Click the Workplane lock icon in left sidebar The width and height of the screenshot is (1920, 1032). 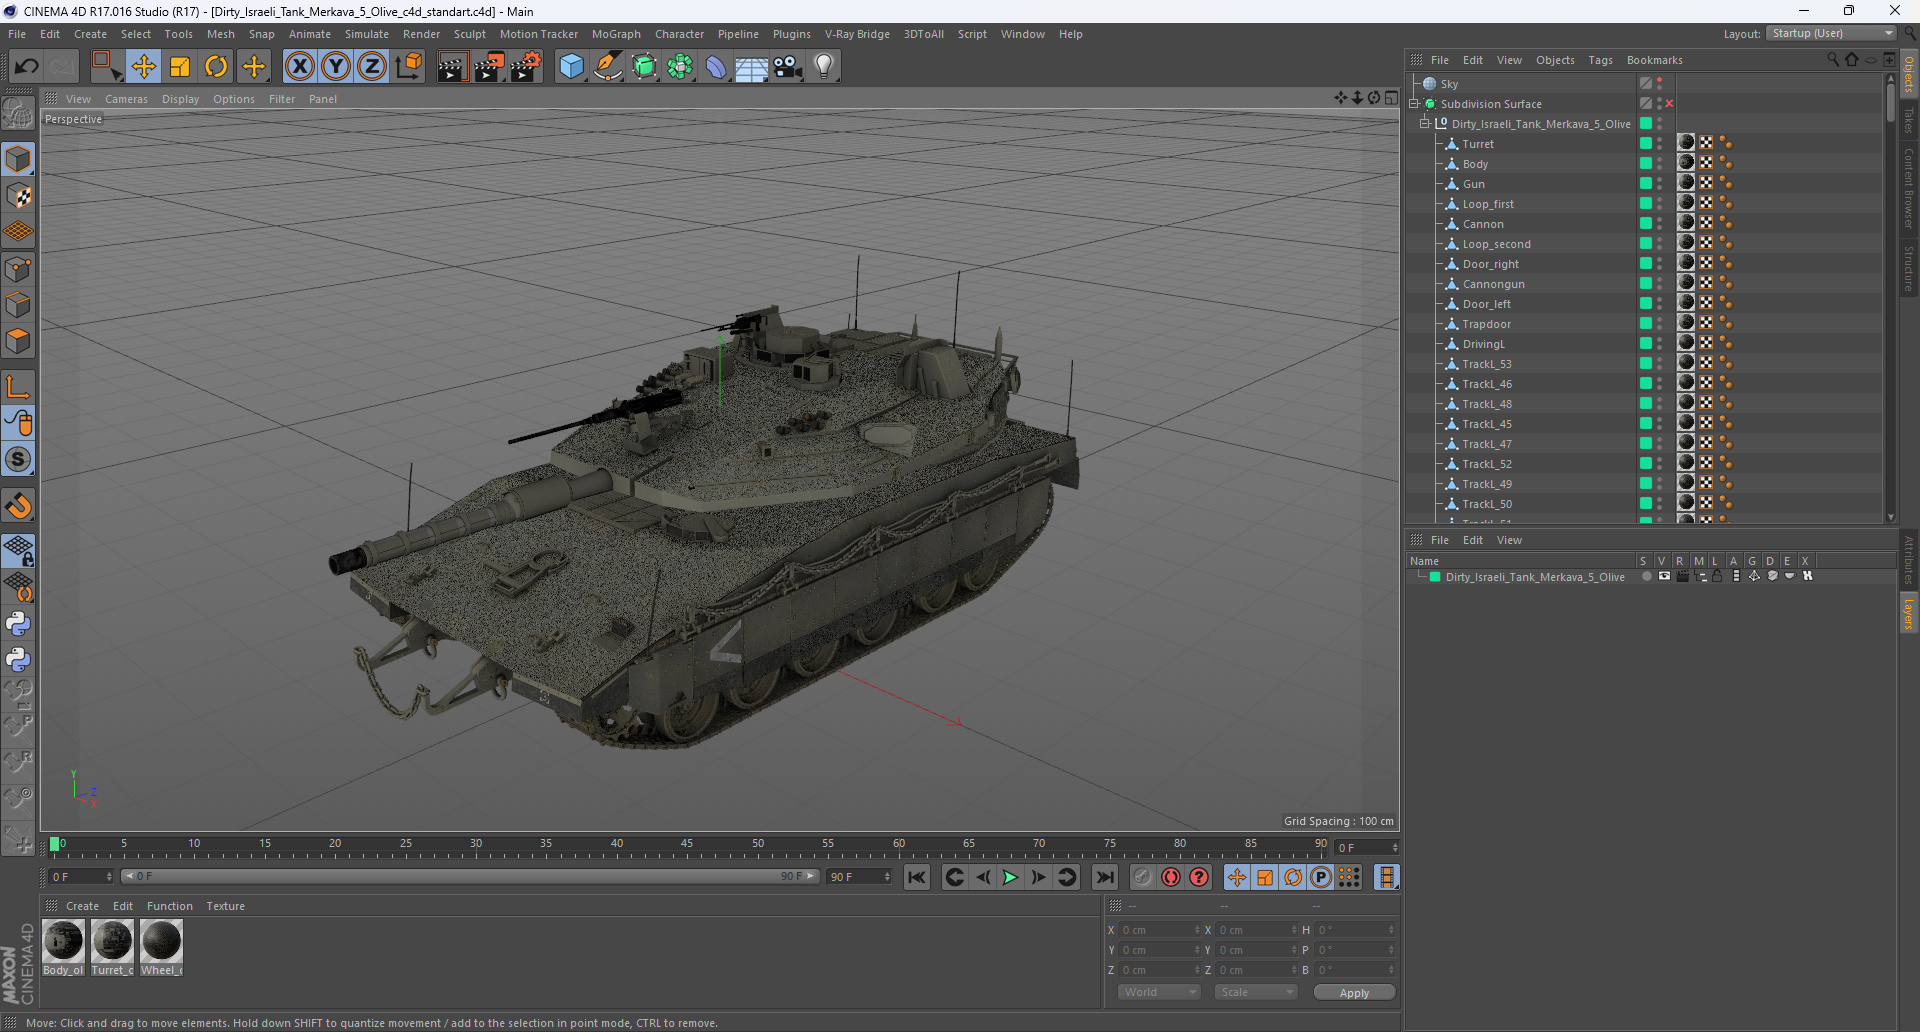coord(18,550)
